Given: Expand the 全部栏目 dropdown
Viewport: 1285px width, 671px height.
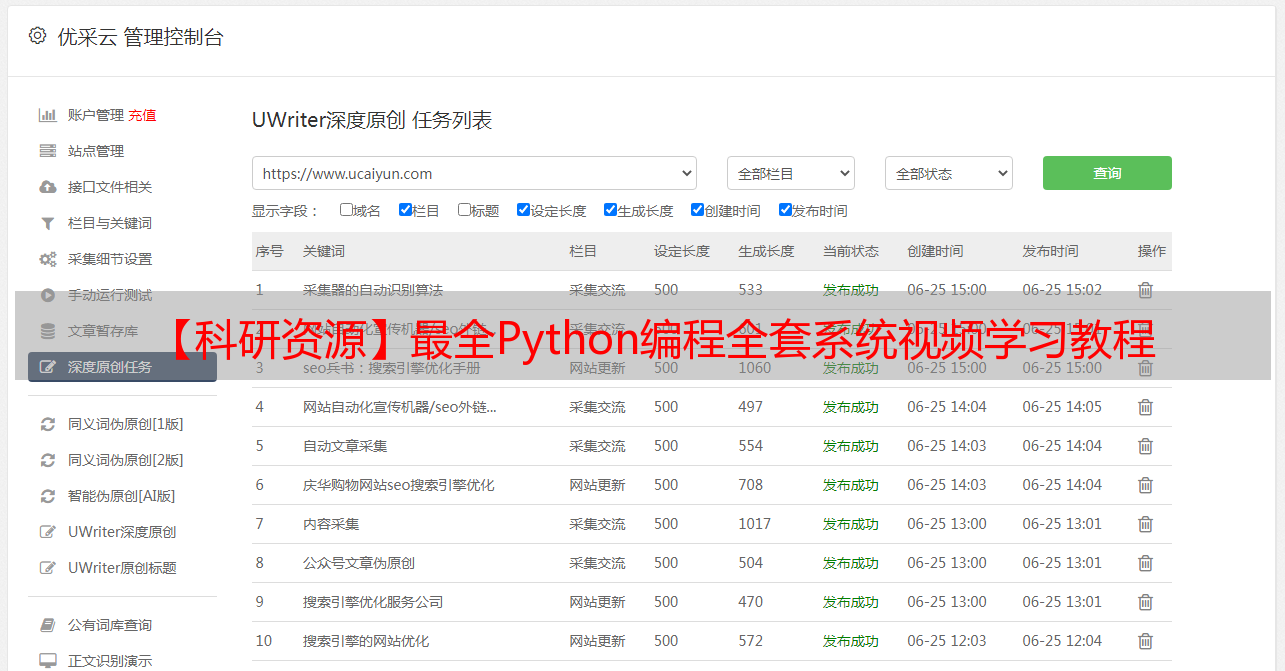Looking at the screenshot, I should coord(790,173).
